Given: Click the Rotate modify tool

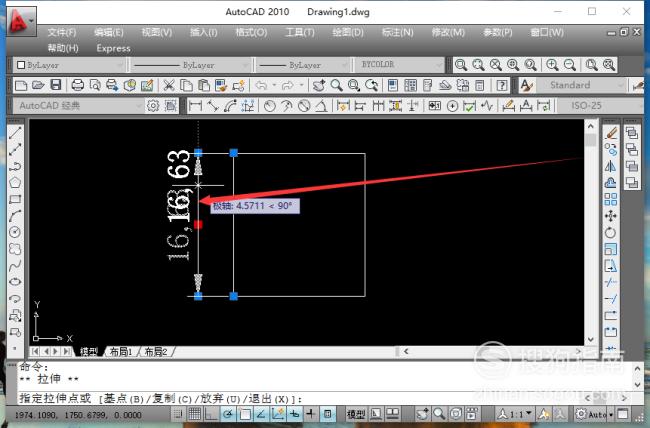Looking at the screenshot, I should 611,233.
